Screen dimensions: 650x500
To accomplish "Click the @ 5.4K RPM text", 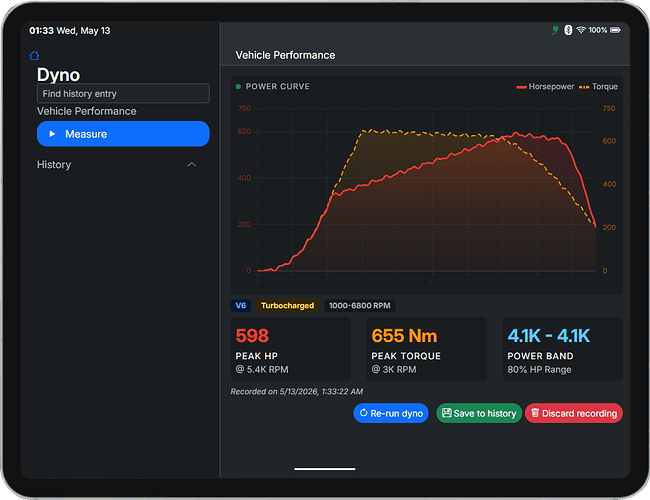I will pos(262,369).
